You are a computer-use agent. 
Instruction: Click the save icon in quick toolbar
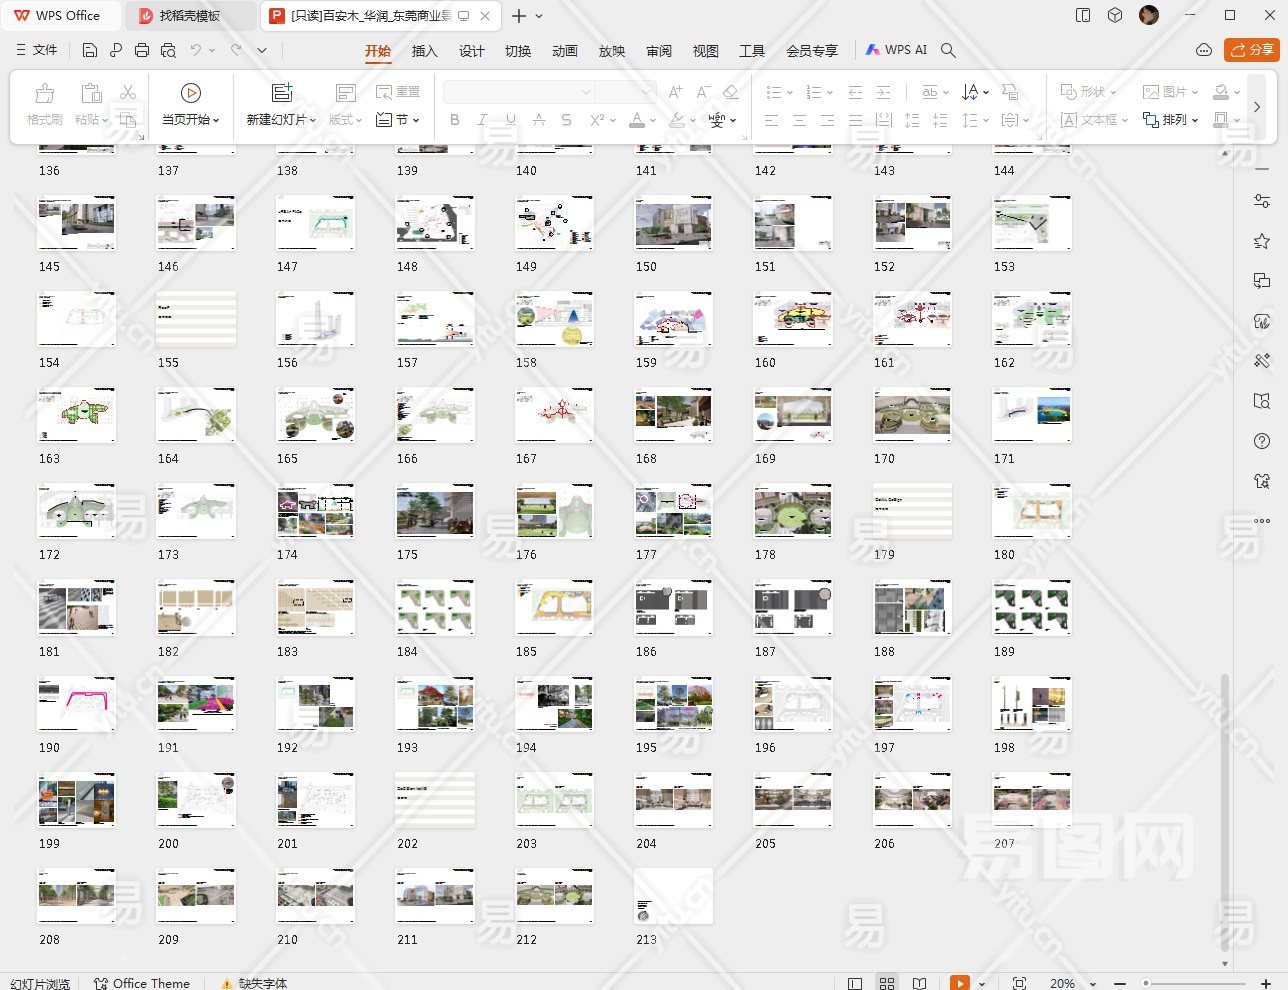coord(90,50)
